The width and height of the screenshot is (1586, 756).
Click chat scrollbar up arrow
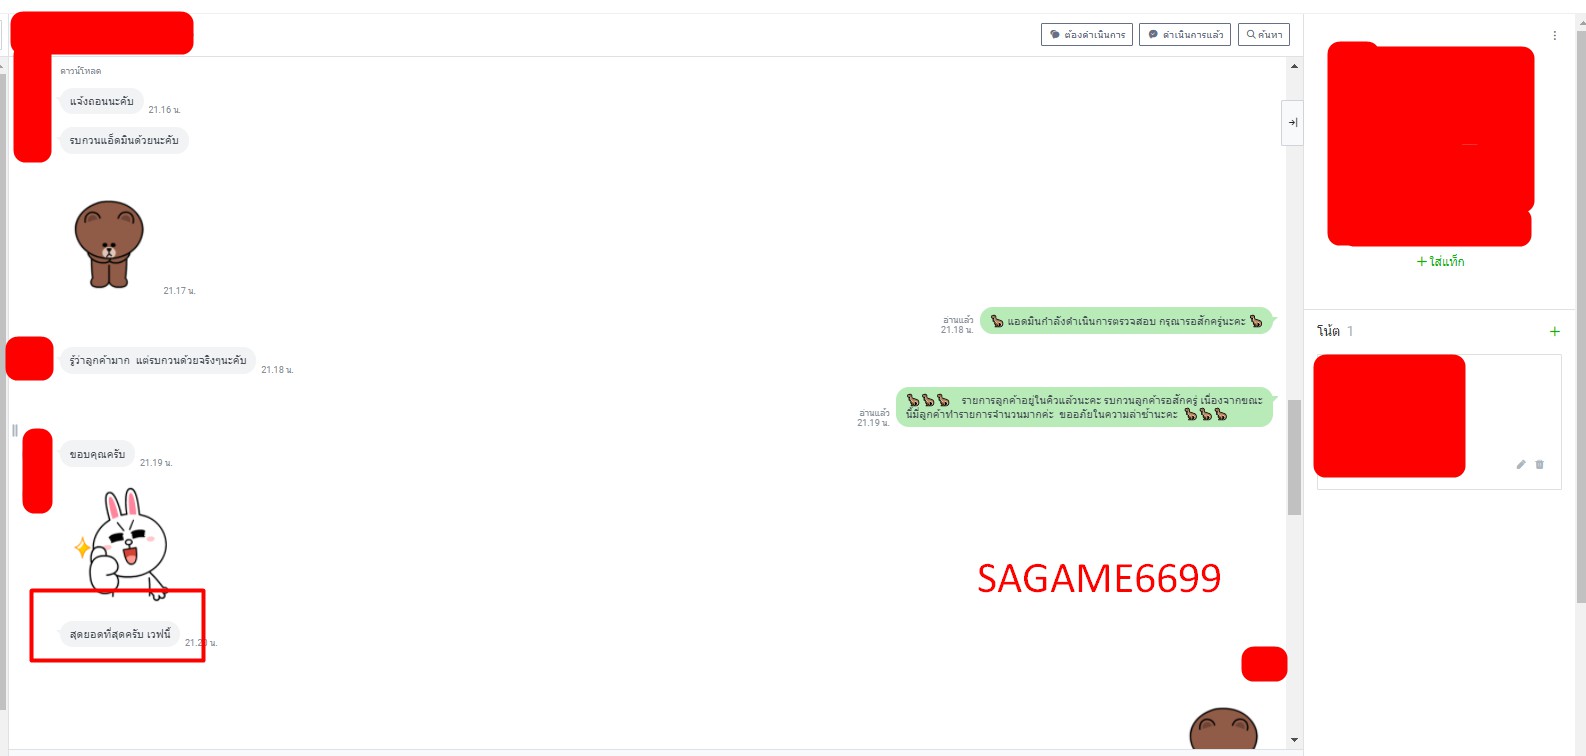pyautogui.click(x=1294, y=67)
